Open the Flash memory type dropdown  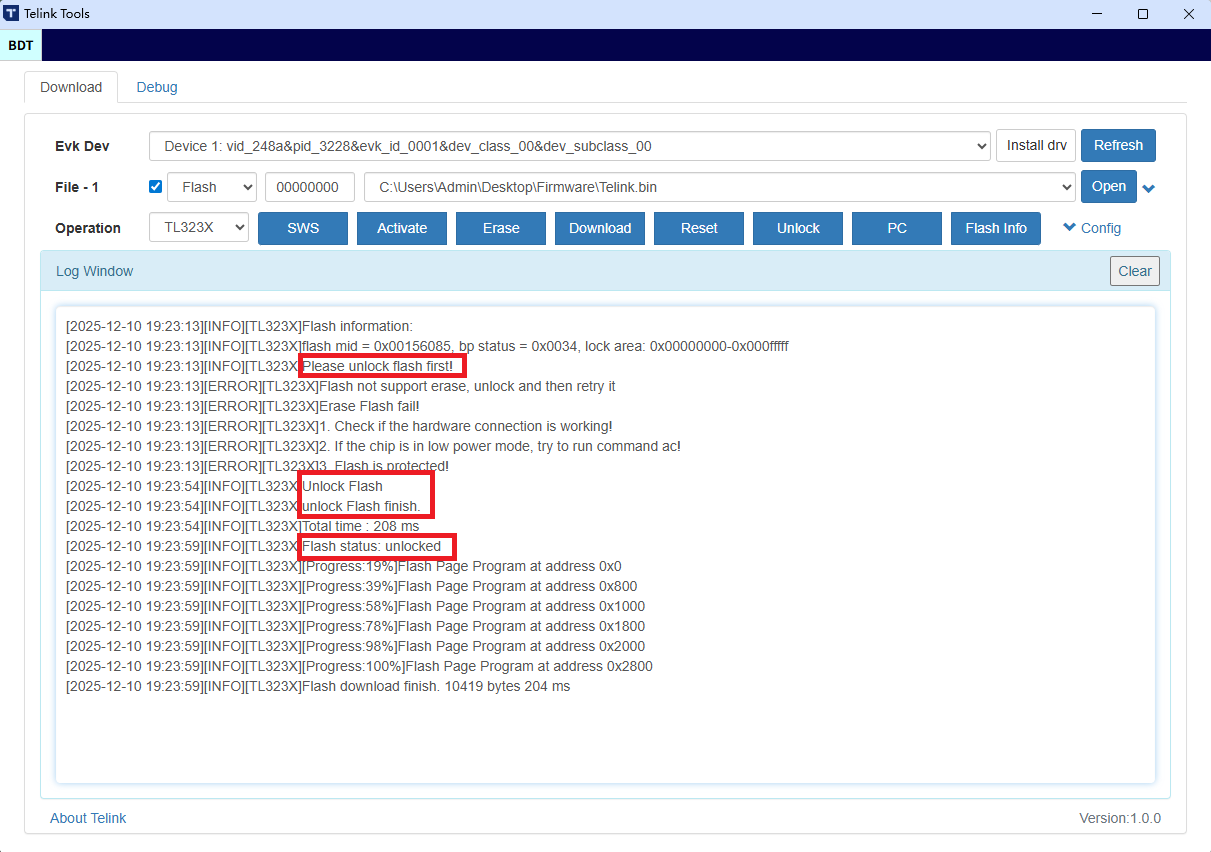pyautogui.click(x=212, y=187)
